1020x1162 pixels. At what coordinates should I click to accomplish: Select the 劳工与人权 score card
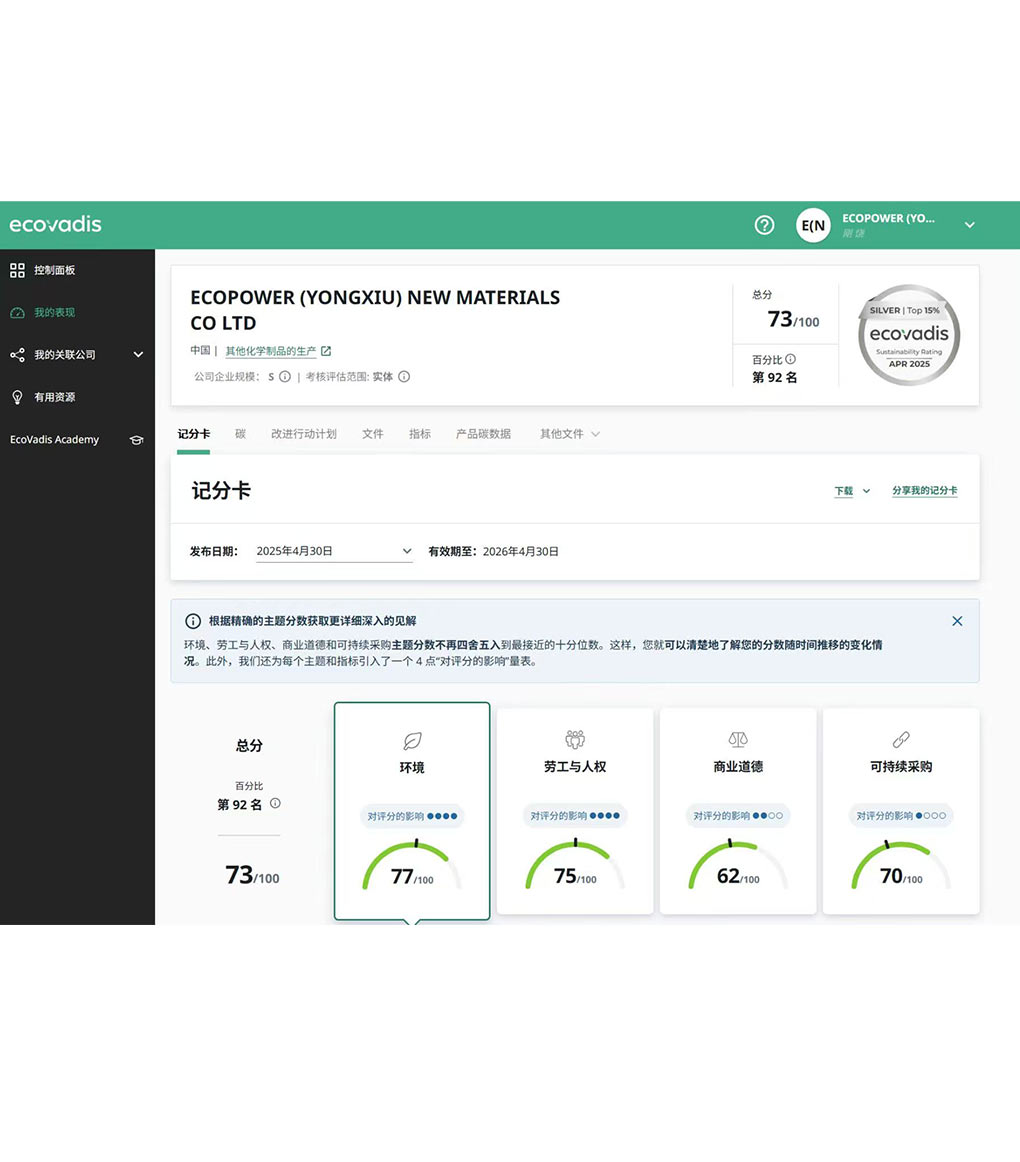575,811
